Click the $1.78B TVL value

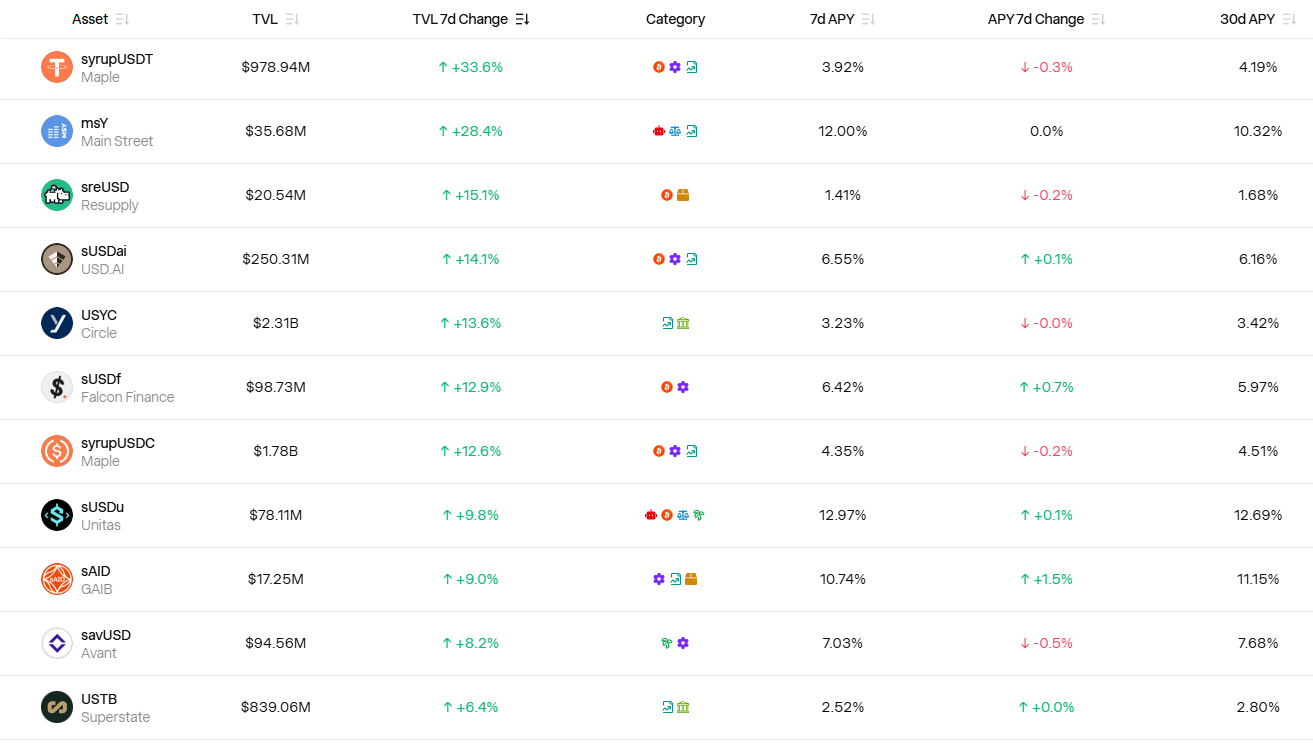pos(276,451)
